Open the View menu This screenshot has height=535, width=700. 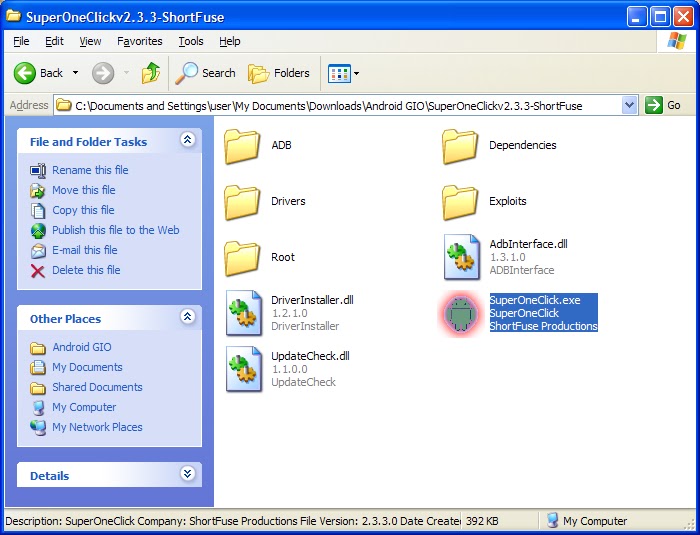90,41
